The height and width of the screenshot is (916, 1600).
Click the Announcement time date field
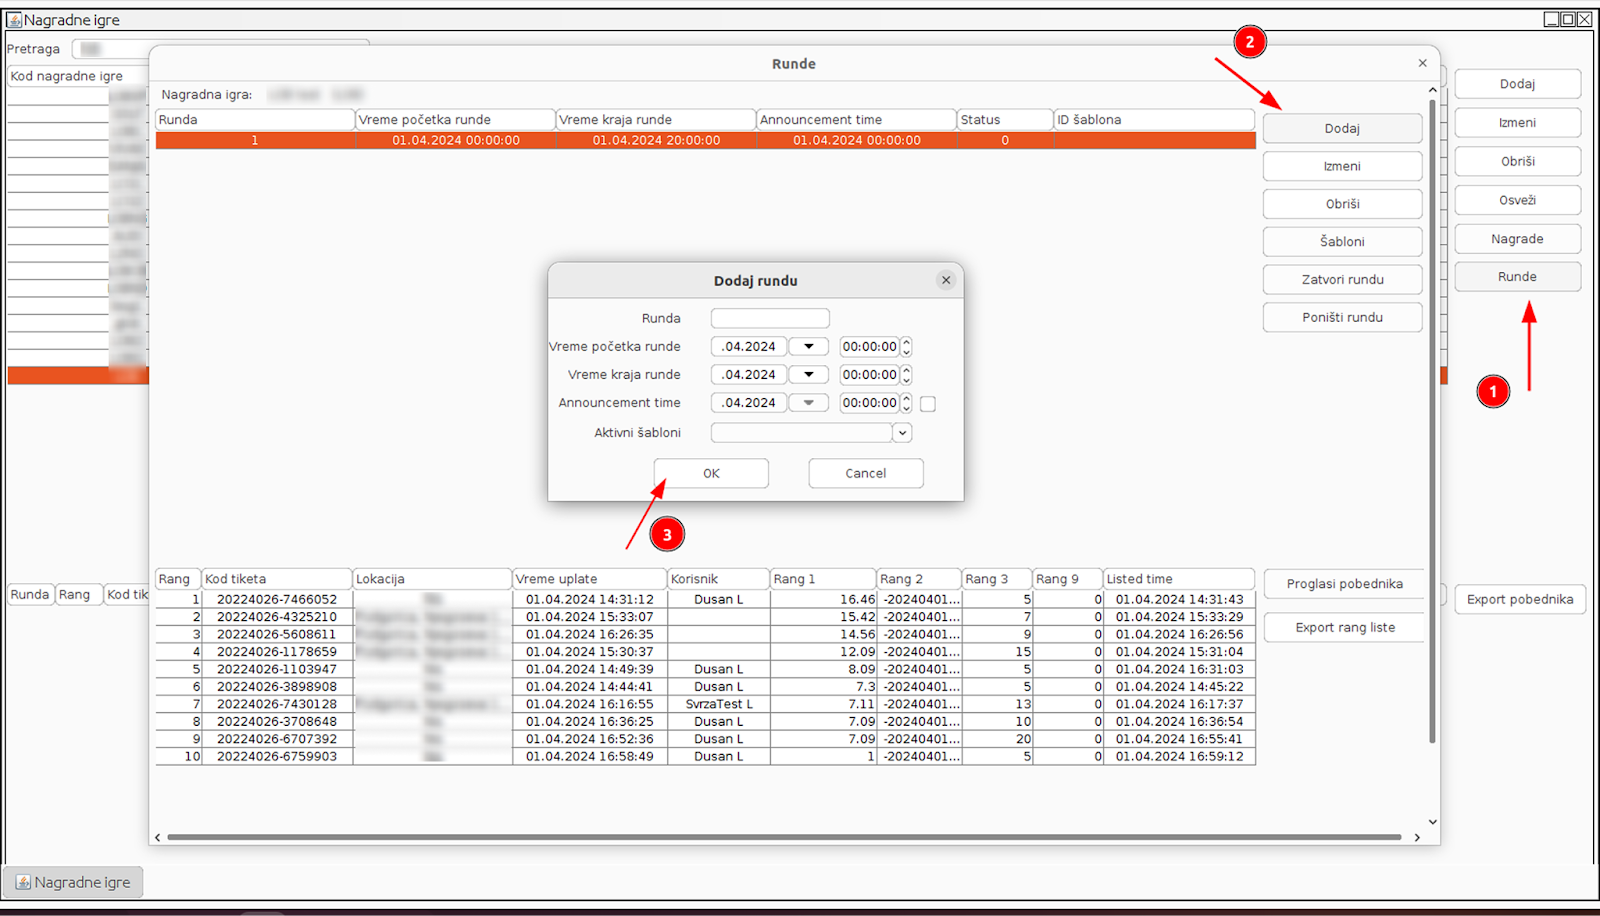click(749, 403)
